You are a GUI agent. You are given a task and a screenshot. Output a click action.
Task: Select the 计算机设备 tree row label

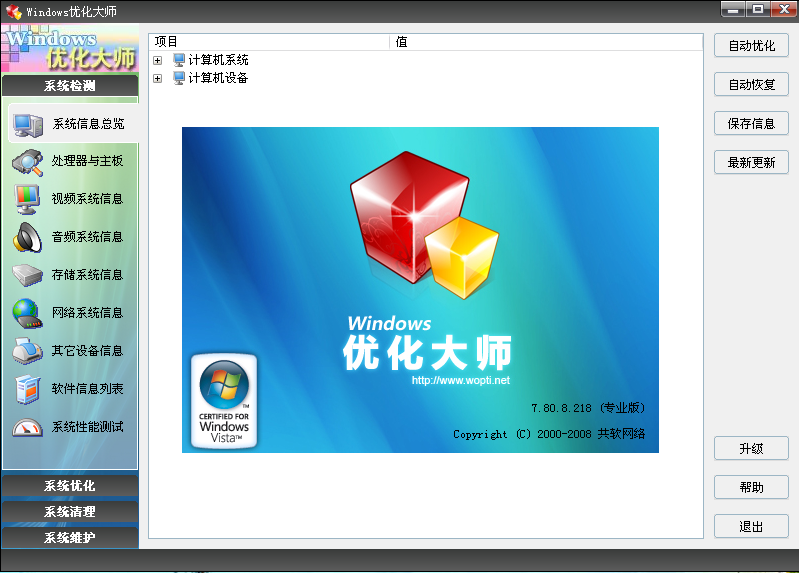coord(218,78)
